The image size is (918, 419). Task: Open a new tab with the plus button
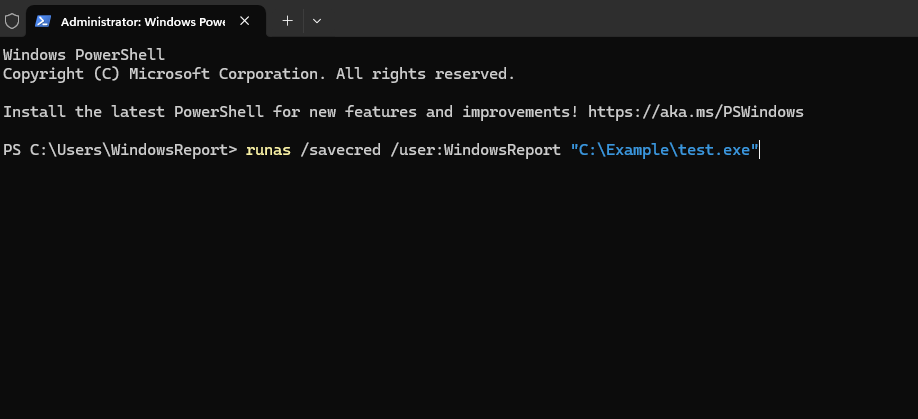pyautogui.click(x=287, y=21)
